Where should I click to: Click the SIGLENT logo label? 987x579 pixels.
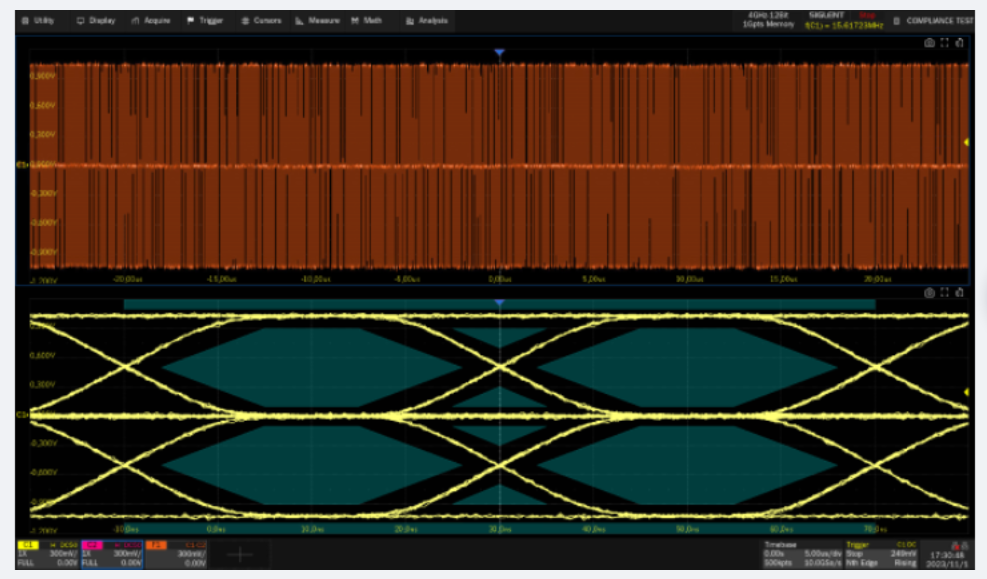coord(826,15)
